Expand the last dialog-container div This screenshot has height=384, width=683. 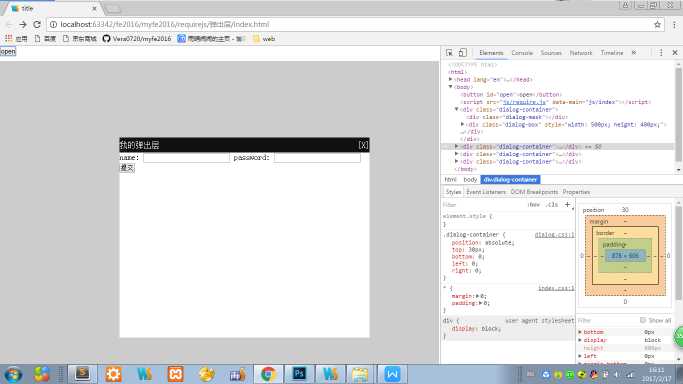coord(456,162)
